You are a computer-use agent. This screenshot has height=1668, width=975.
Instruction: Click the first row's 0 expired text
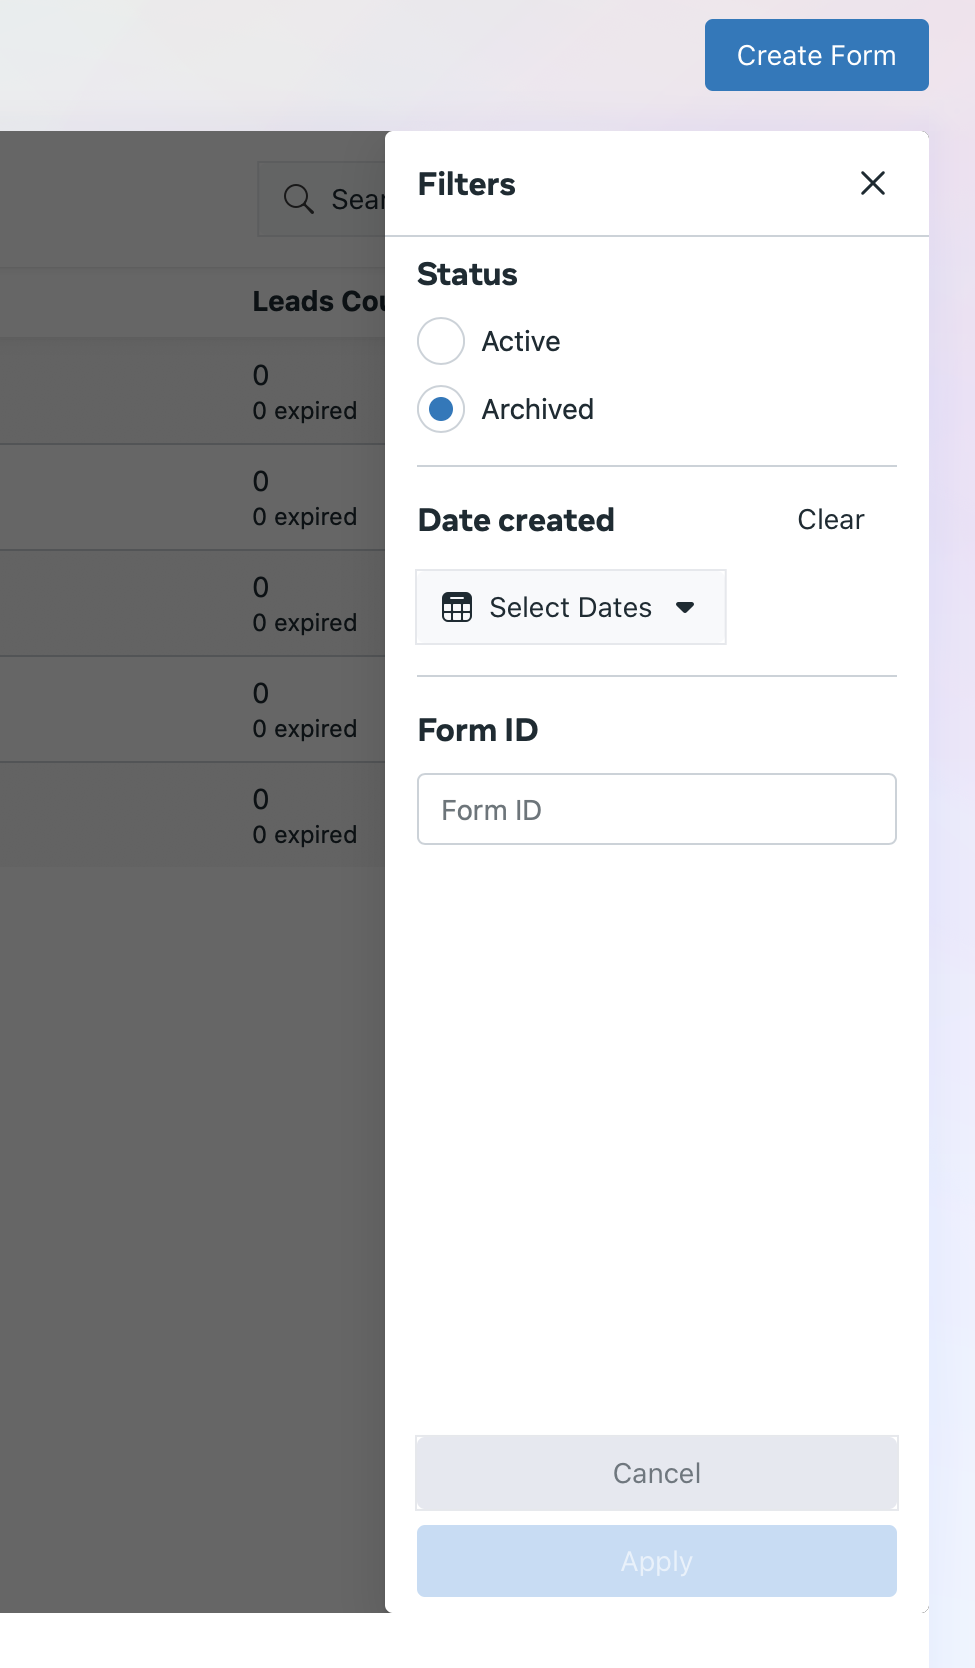point(304,411)
